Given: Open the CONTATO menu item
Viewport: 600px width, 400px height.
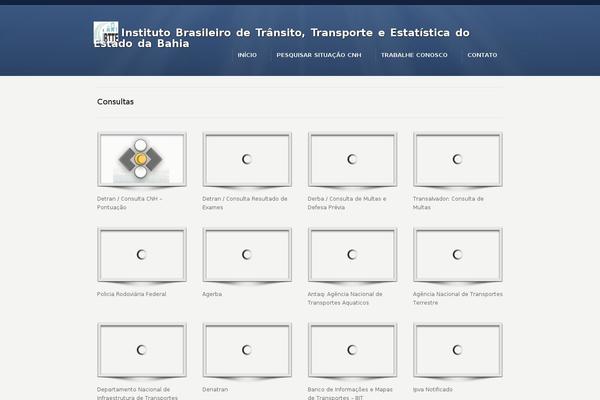Looking at the screenshot, I should tap(482, 55).
